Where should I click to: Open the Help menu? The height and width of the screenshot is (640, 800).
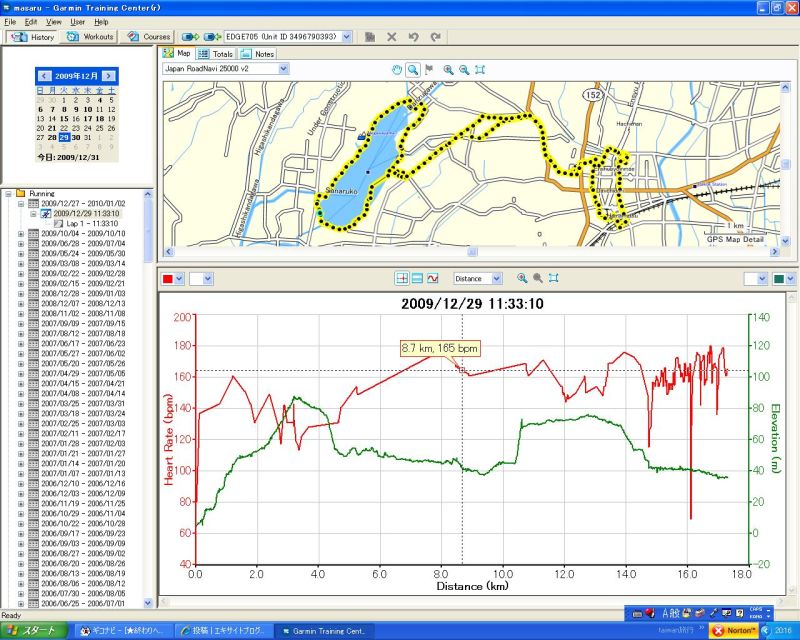coord(101,22)
